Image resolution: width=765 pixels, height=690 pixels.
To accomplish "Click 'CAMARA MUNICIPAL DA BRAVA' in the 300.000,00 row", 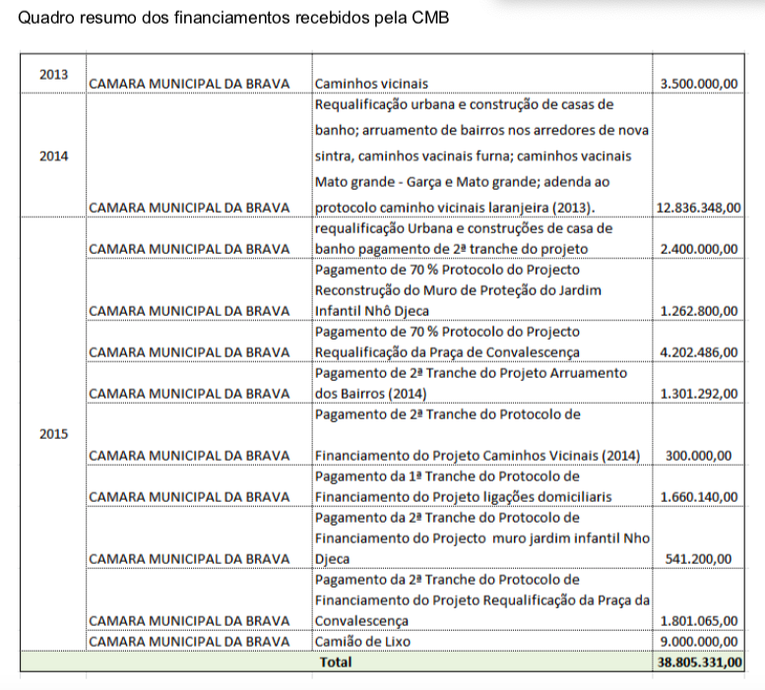I will [189, 456].
